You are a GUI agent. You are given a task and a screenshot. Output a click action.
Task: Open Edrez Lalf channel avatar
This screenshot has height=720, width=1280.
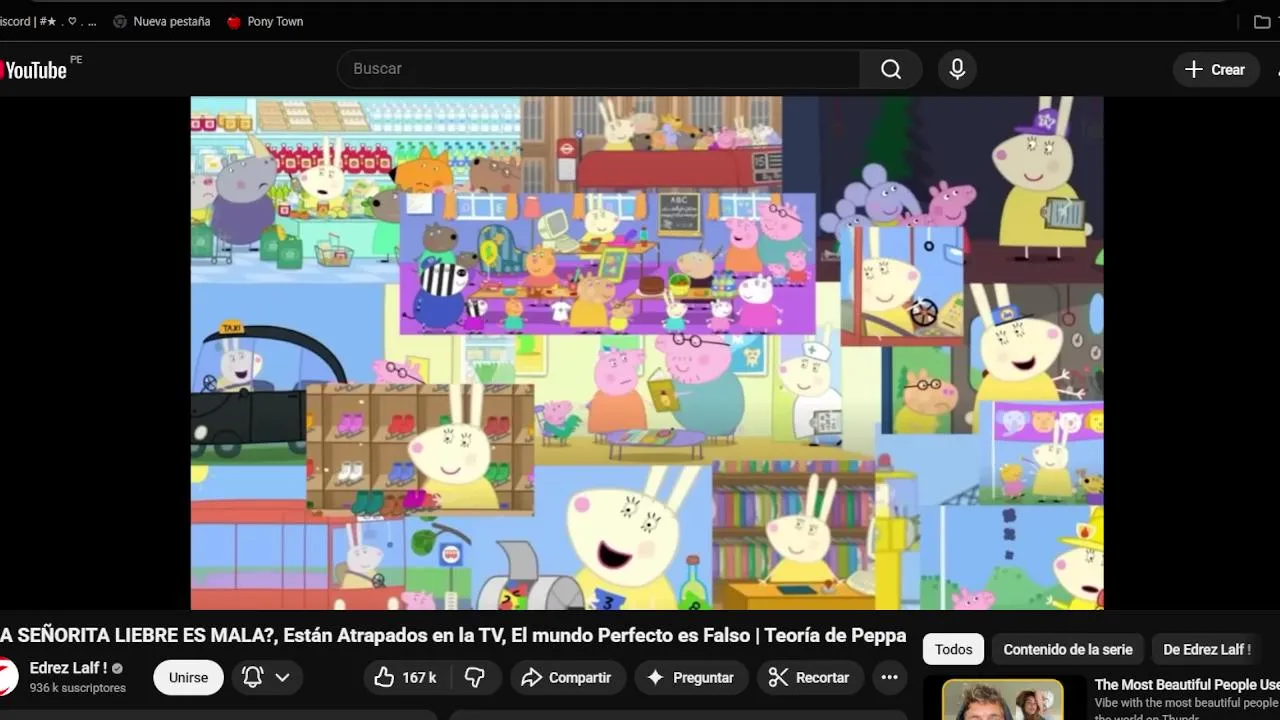click(x=8, y=677)
